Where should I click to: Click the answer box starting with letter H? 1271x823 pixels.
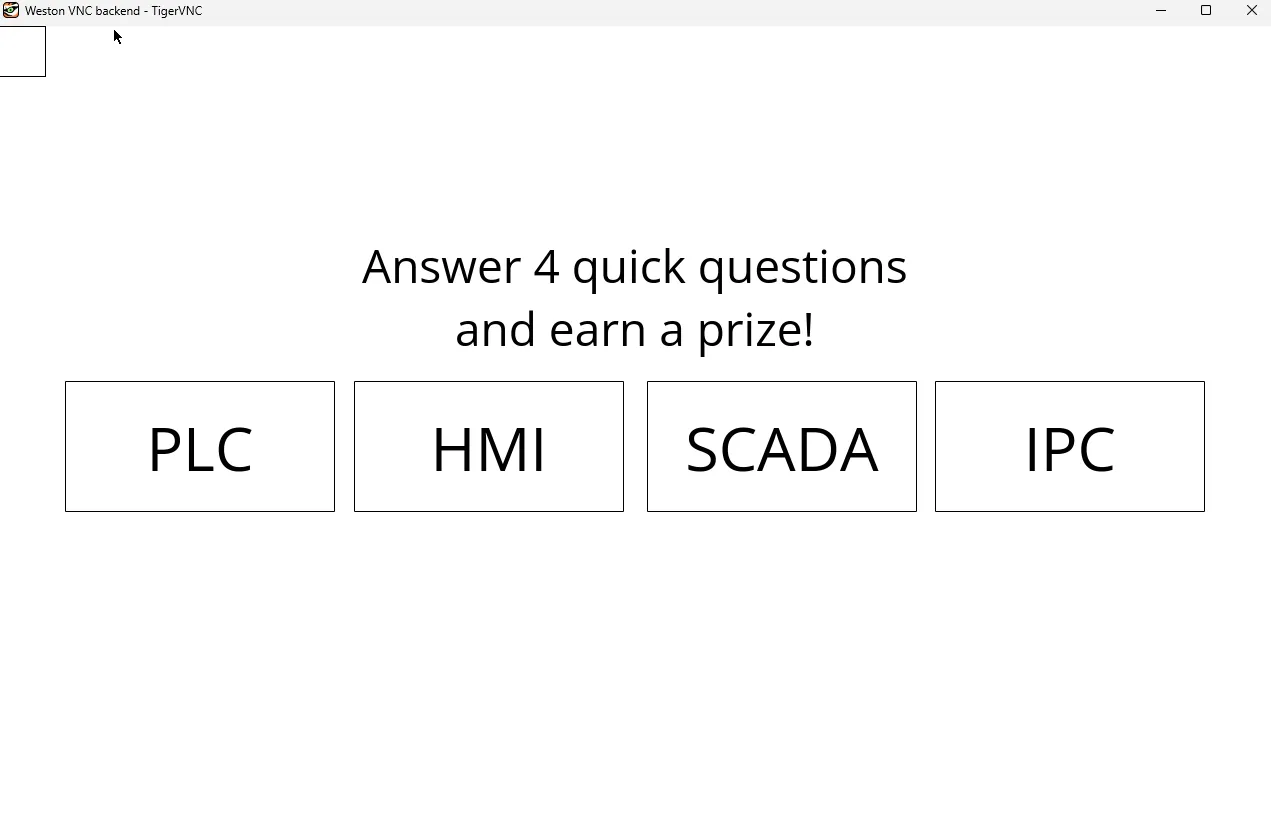coord(489,446)
